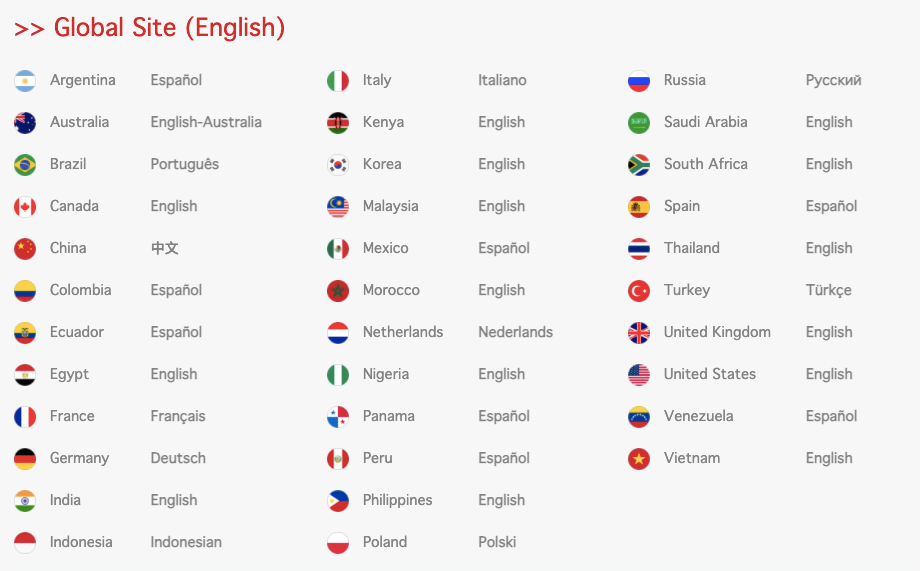
Task: Select the India flag icon
Action: [x=25, y=501]
